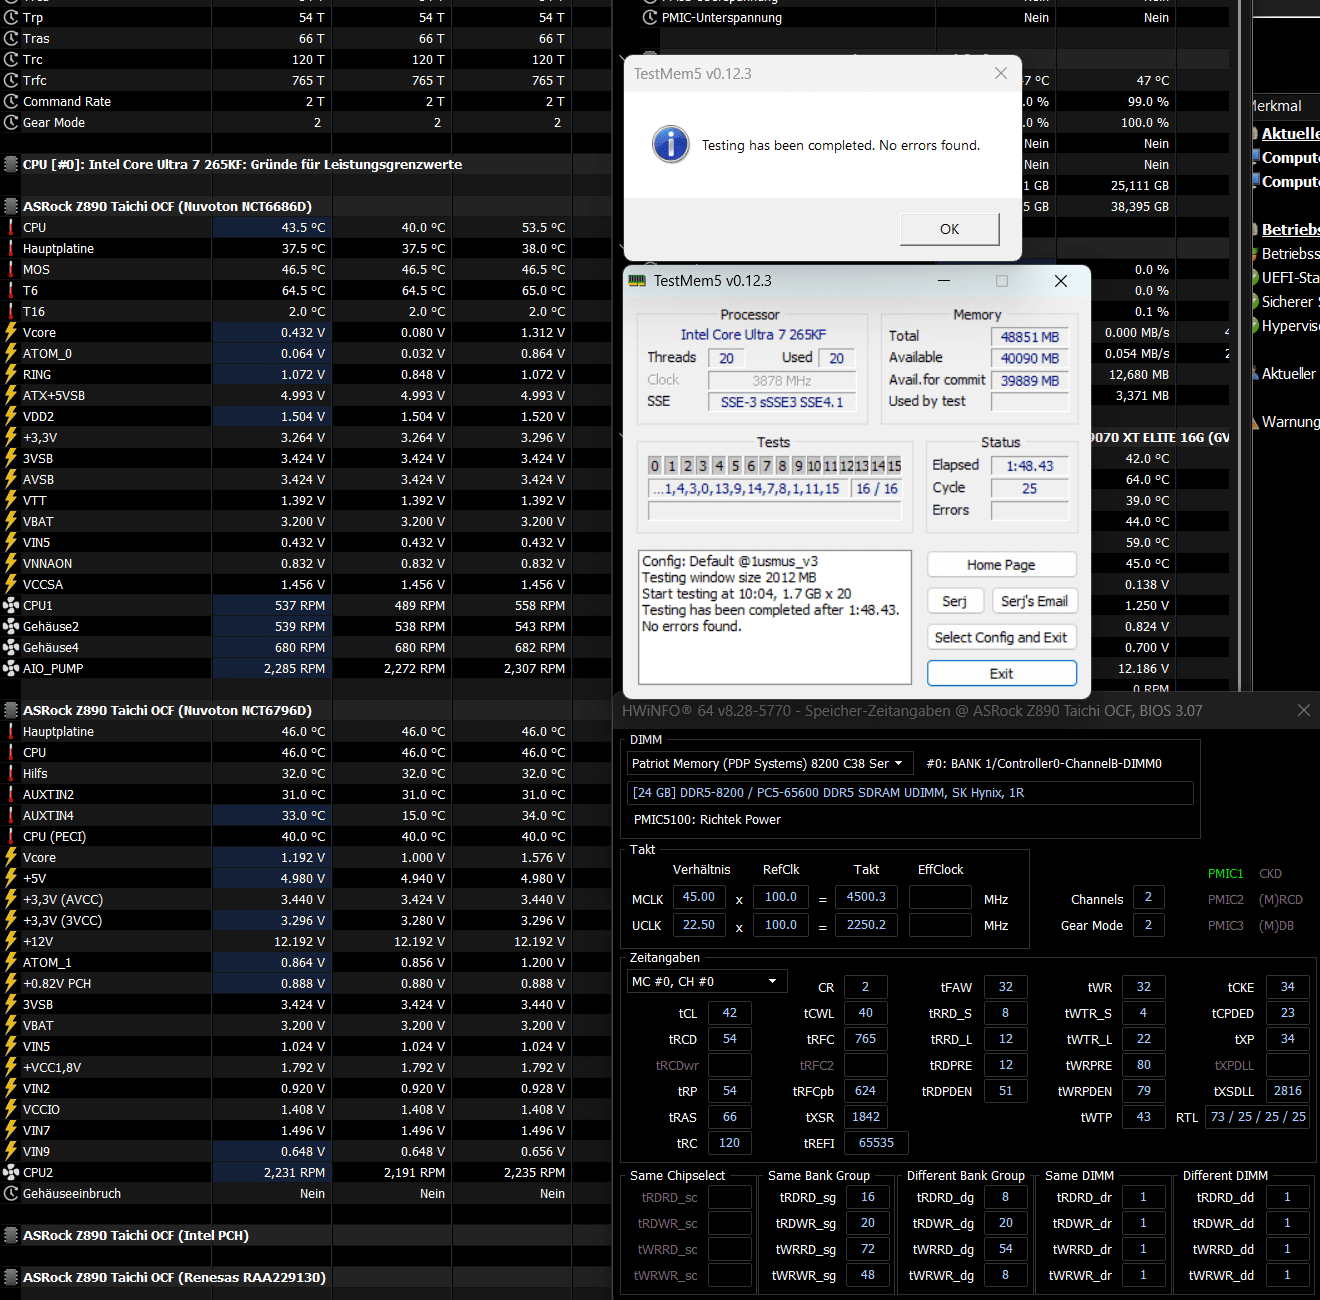This screenshot has width=1320, height=1300.
Task: Collapse ASRock Z890 Taichi OCF NCT6686D group
Action: [11, 206]
